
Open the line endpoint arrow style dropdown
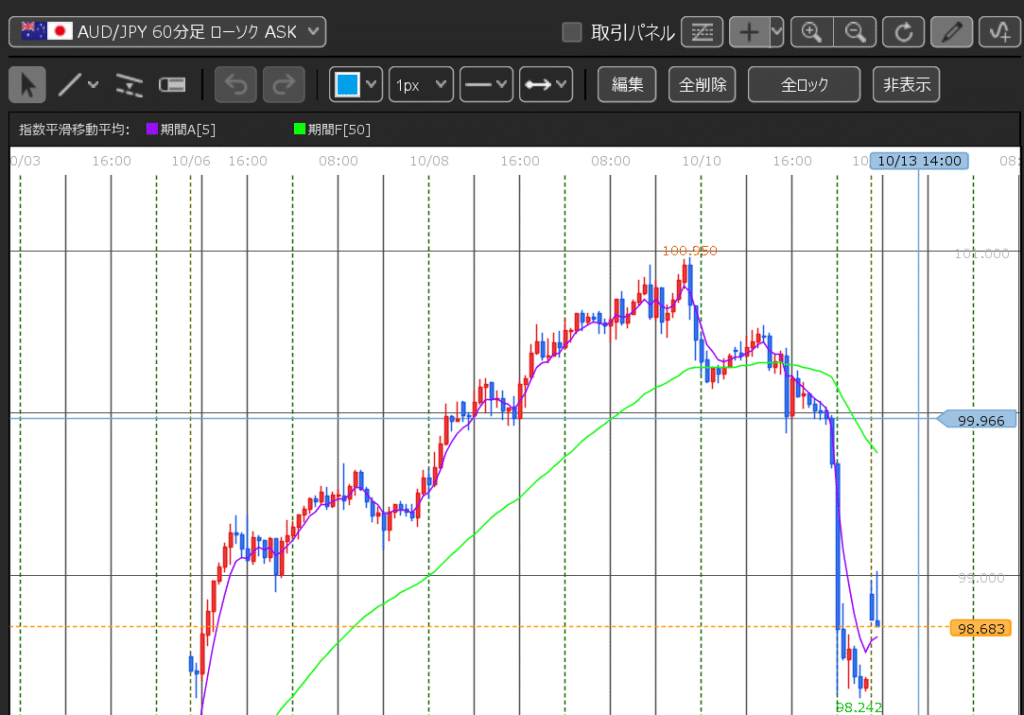click(546, 85)
